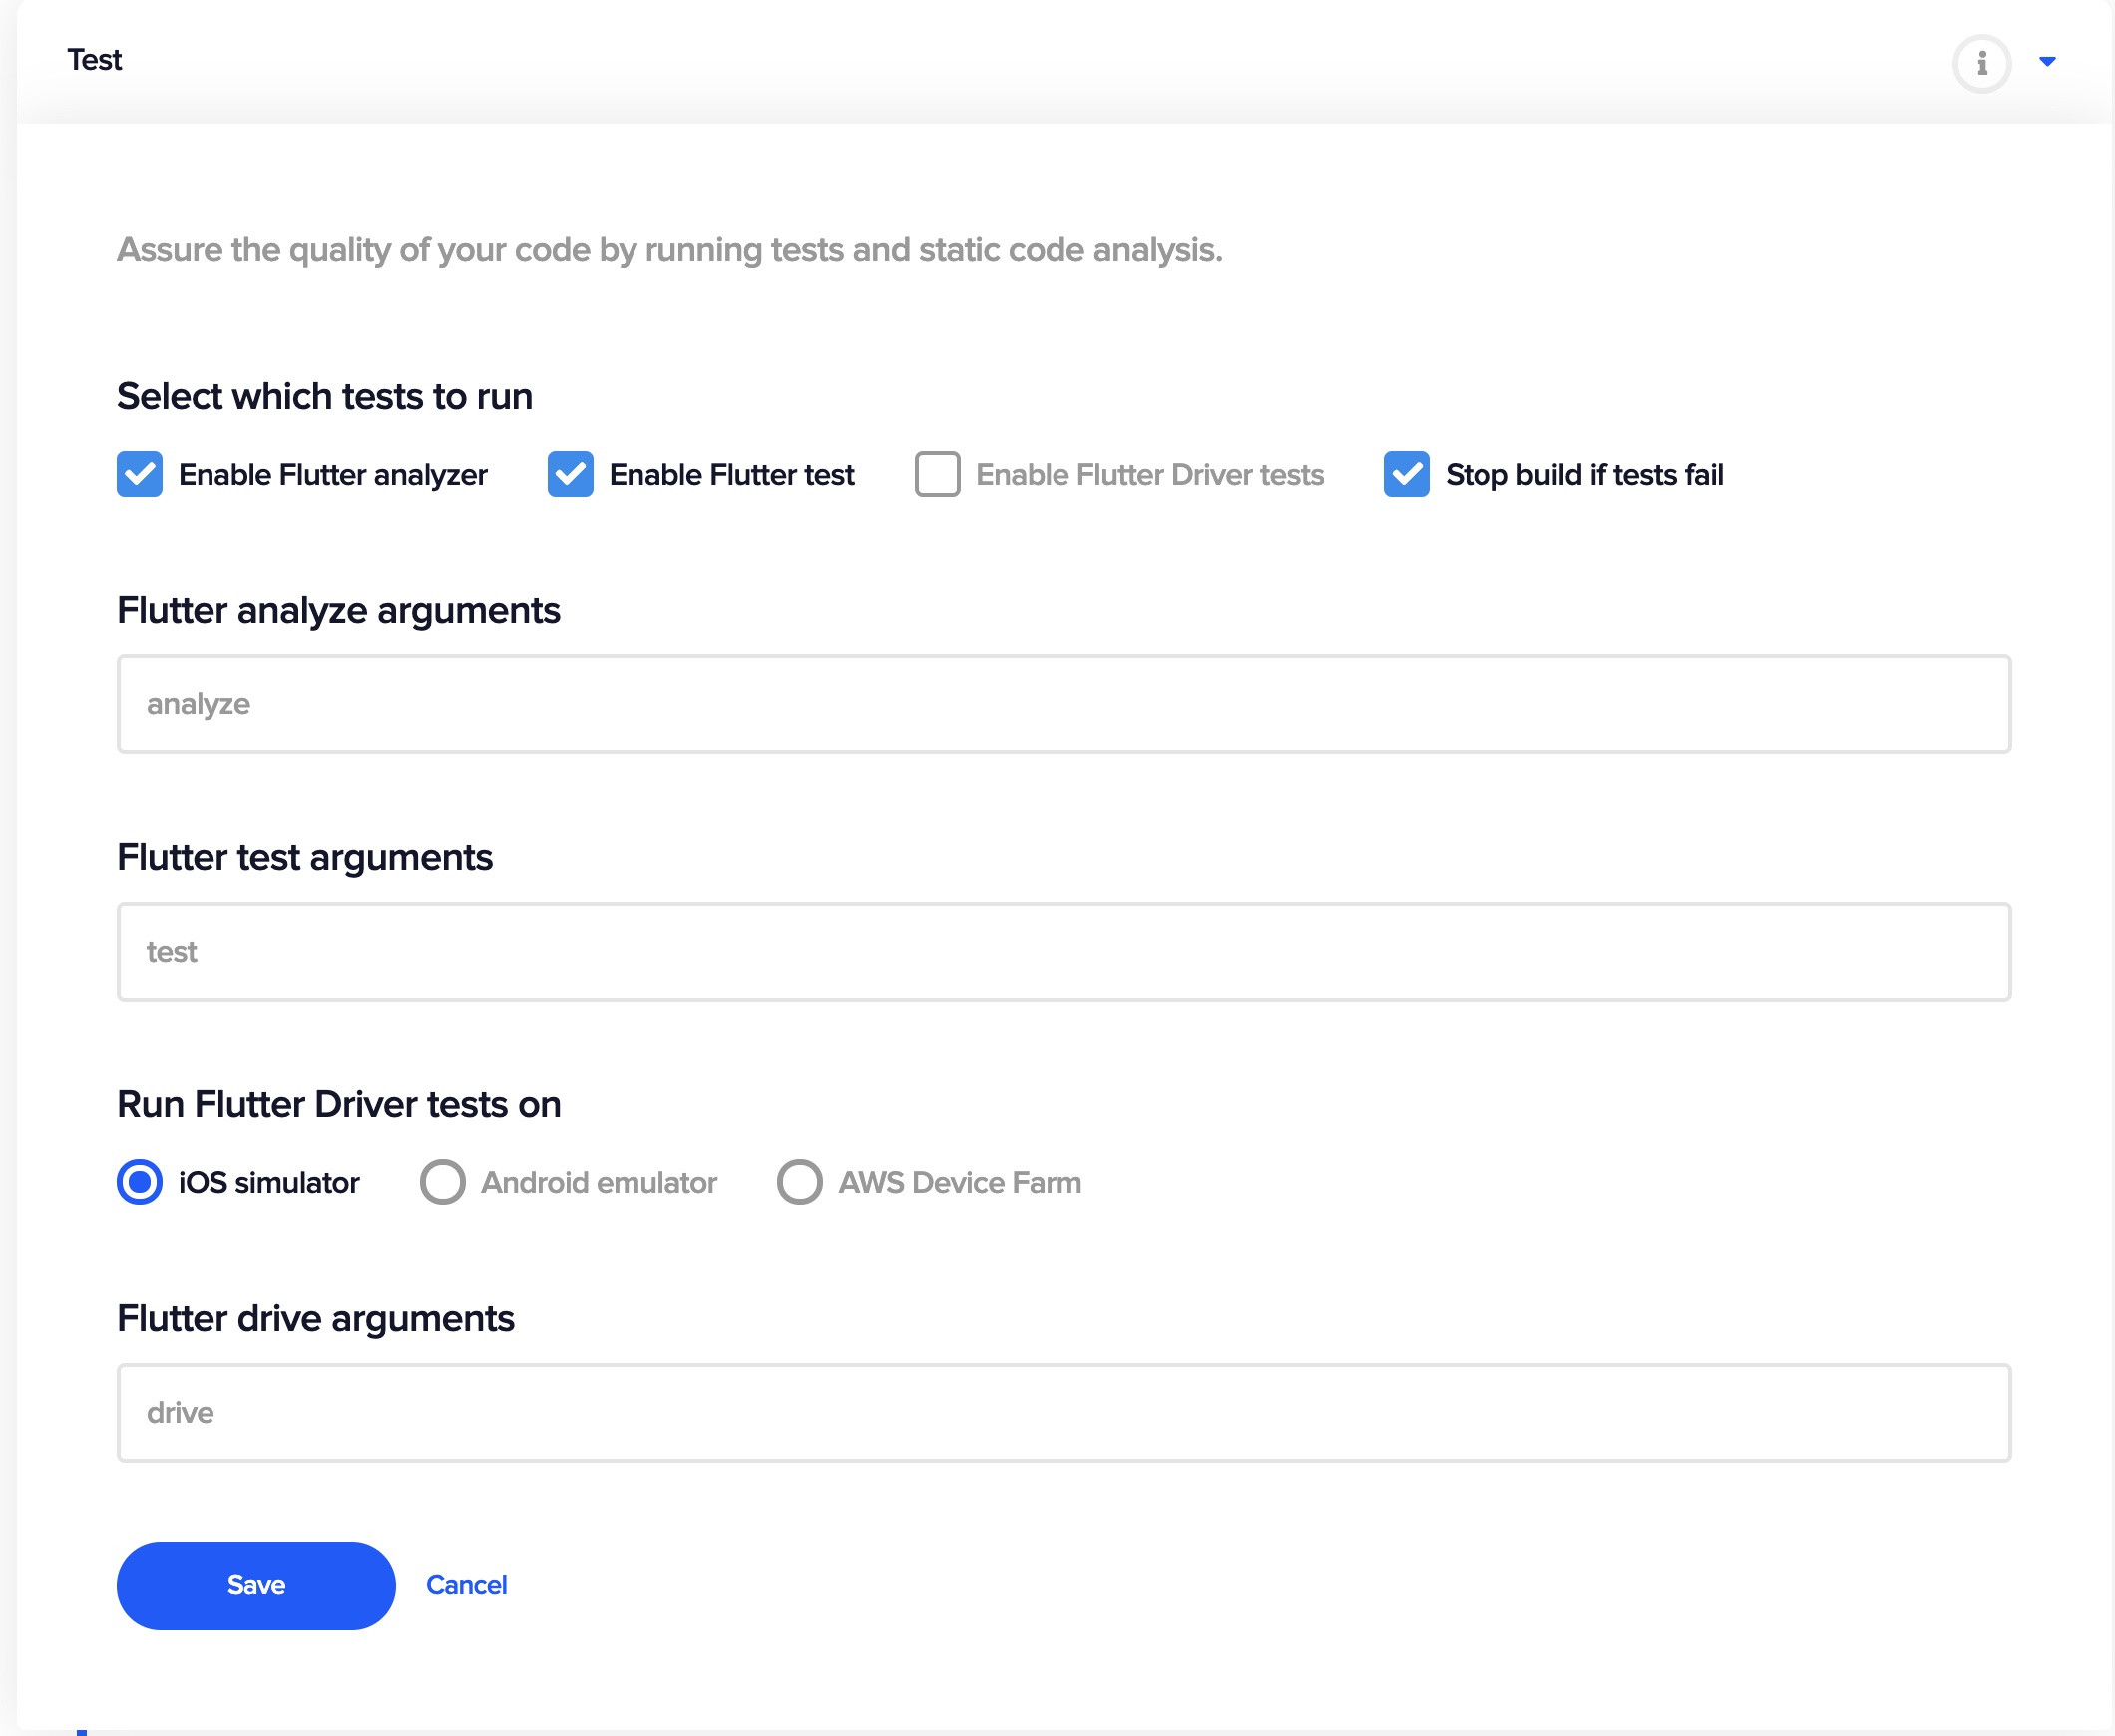Click the Test section title
The image size is (2115, 1736).
94,60
